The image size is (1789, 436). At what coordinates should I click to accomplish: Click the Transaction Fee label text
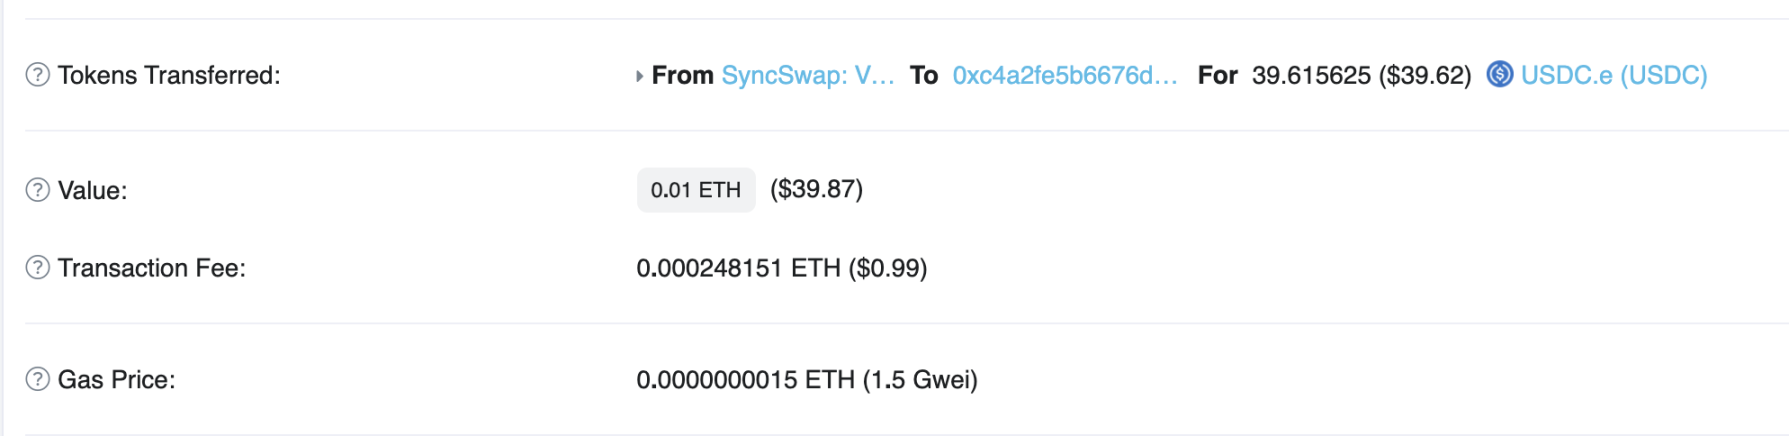coord(152,268)
